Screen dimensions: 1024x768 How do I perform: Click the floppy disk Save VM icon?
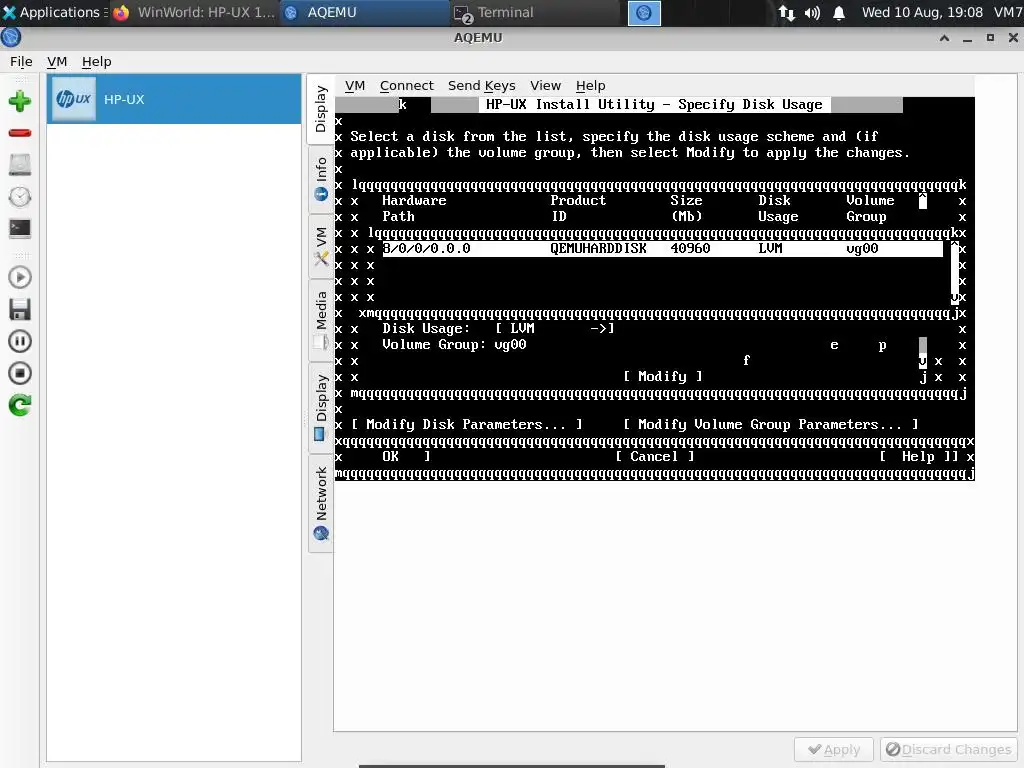click(20, 310)
